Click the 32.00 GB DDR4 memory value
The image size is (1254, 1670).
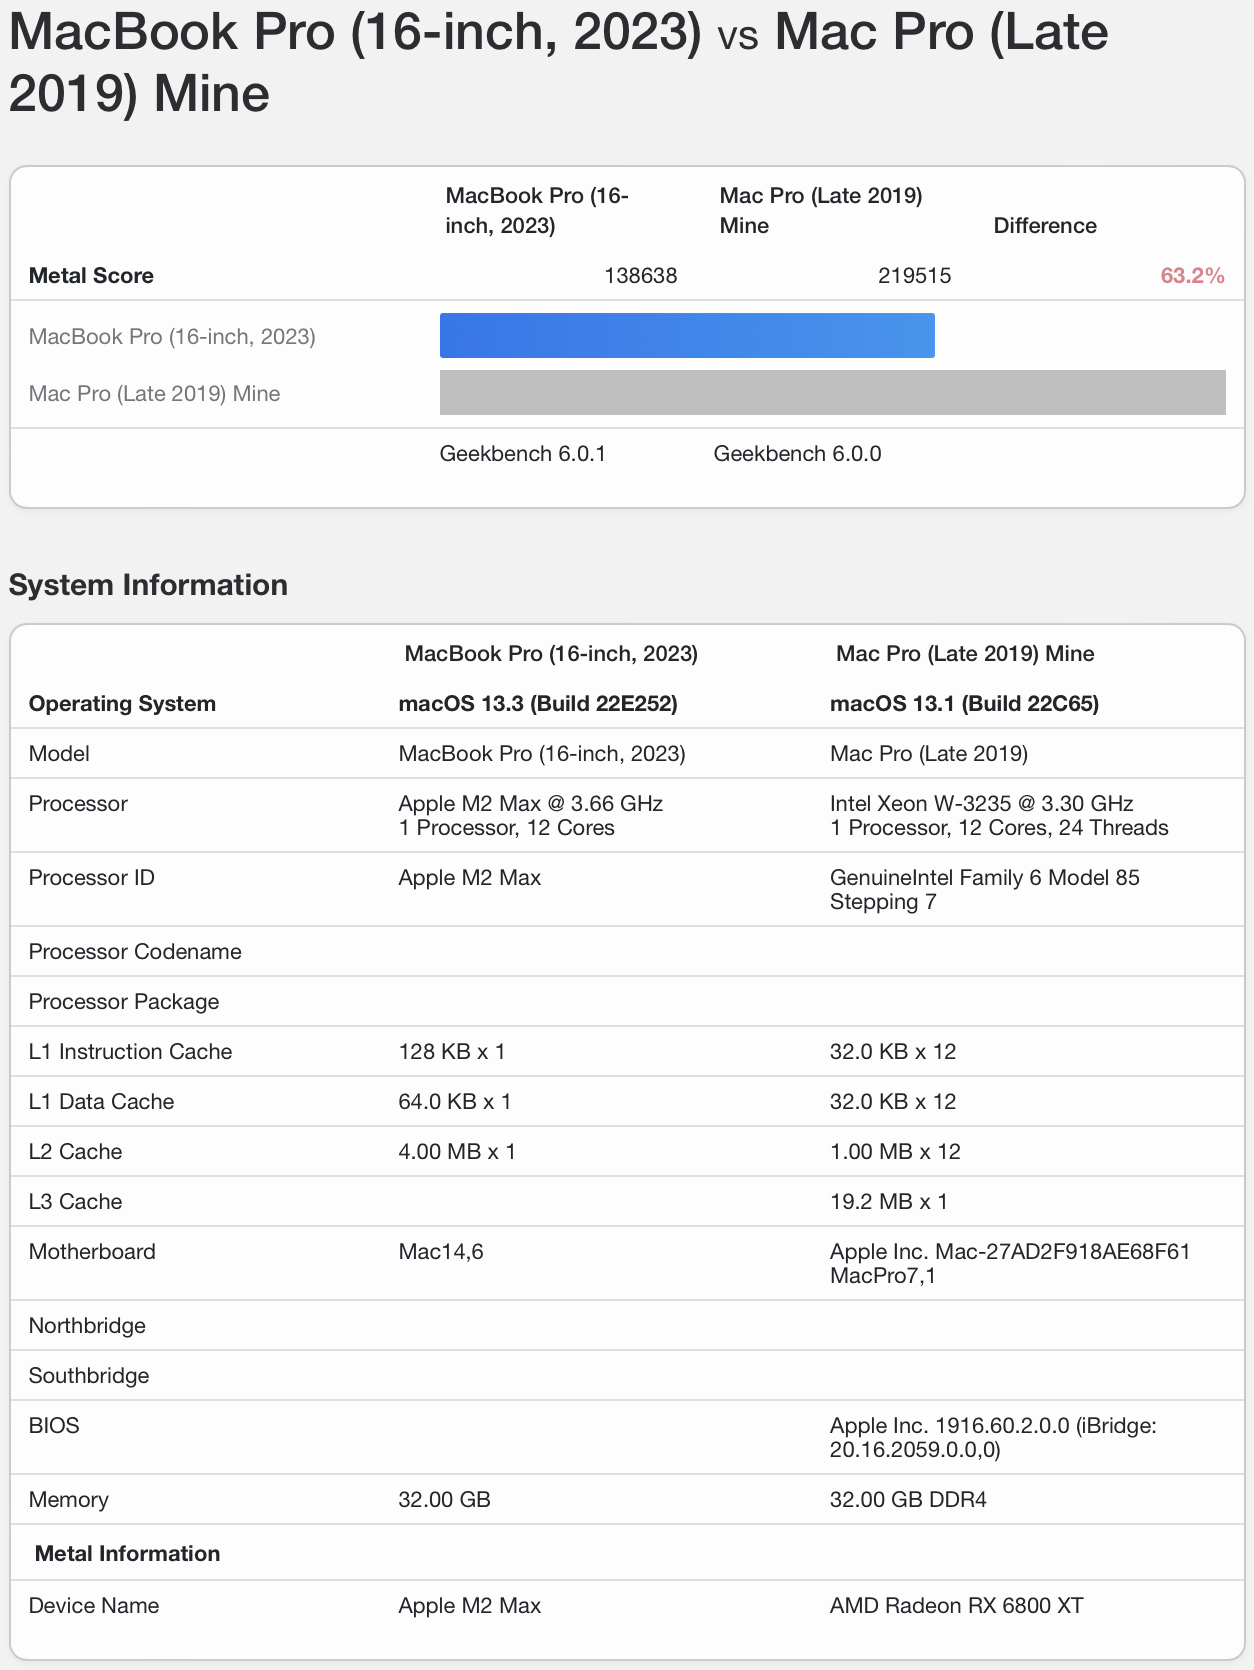pos(908,1500)
